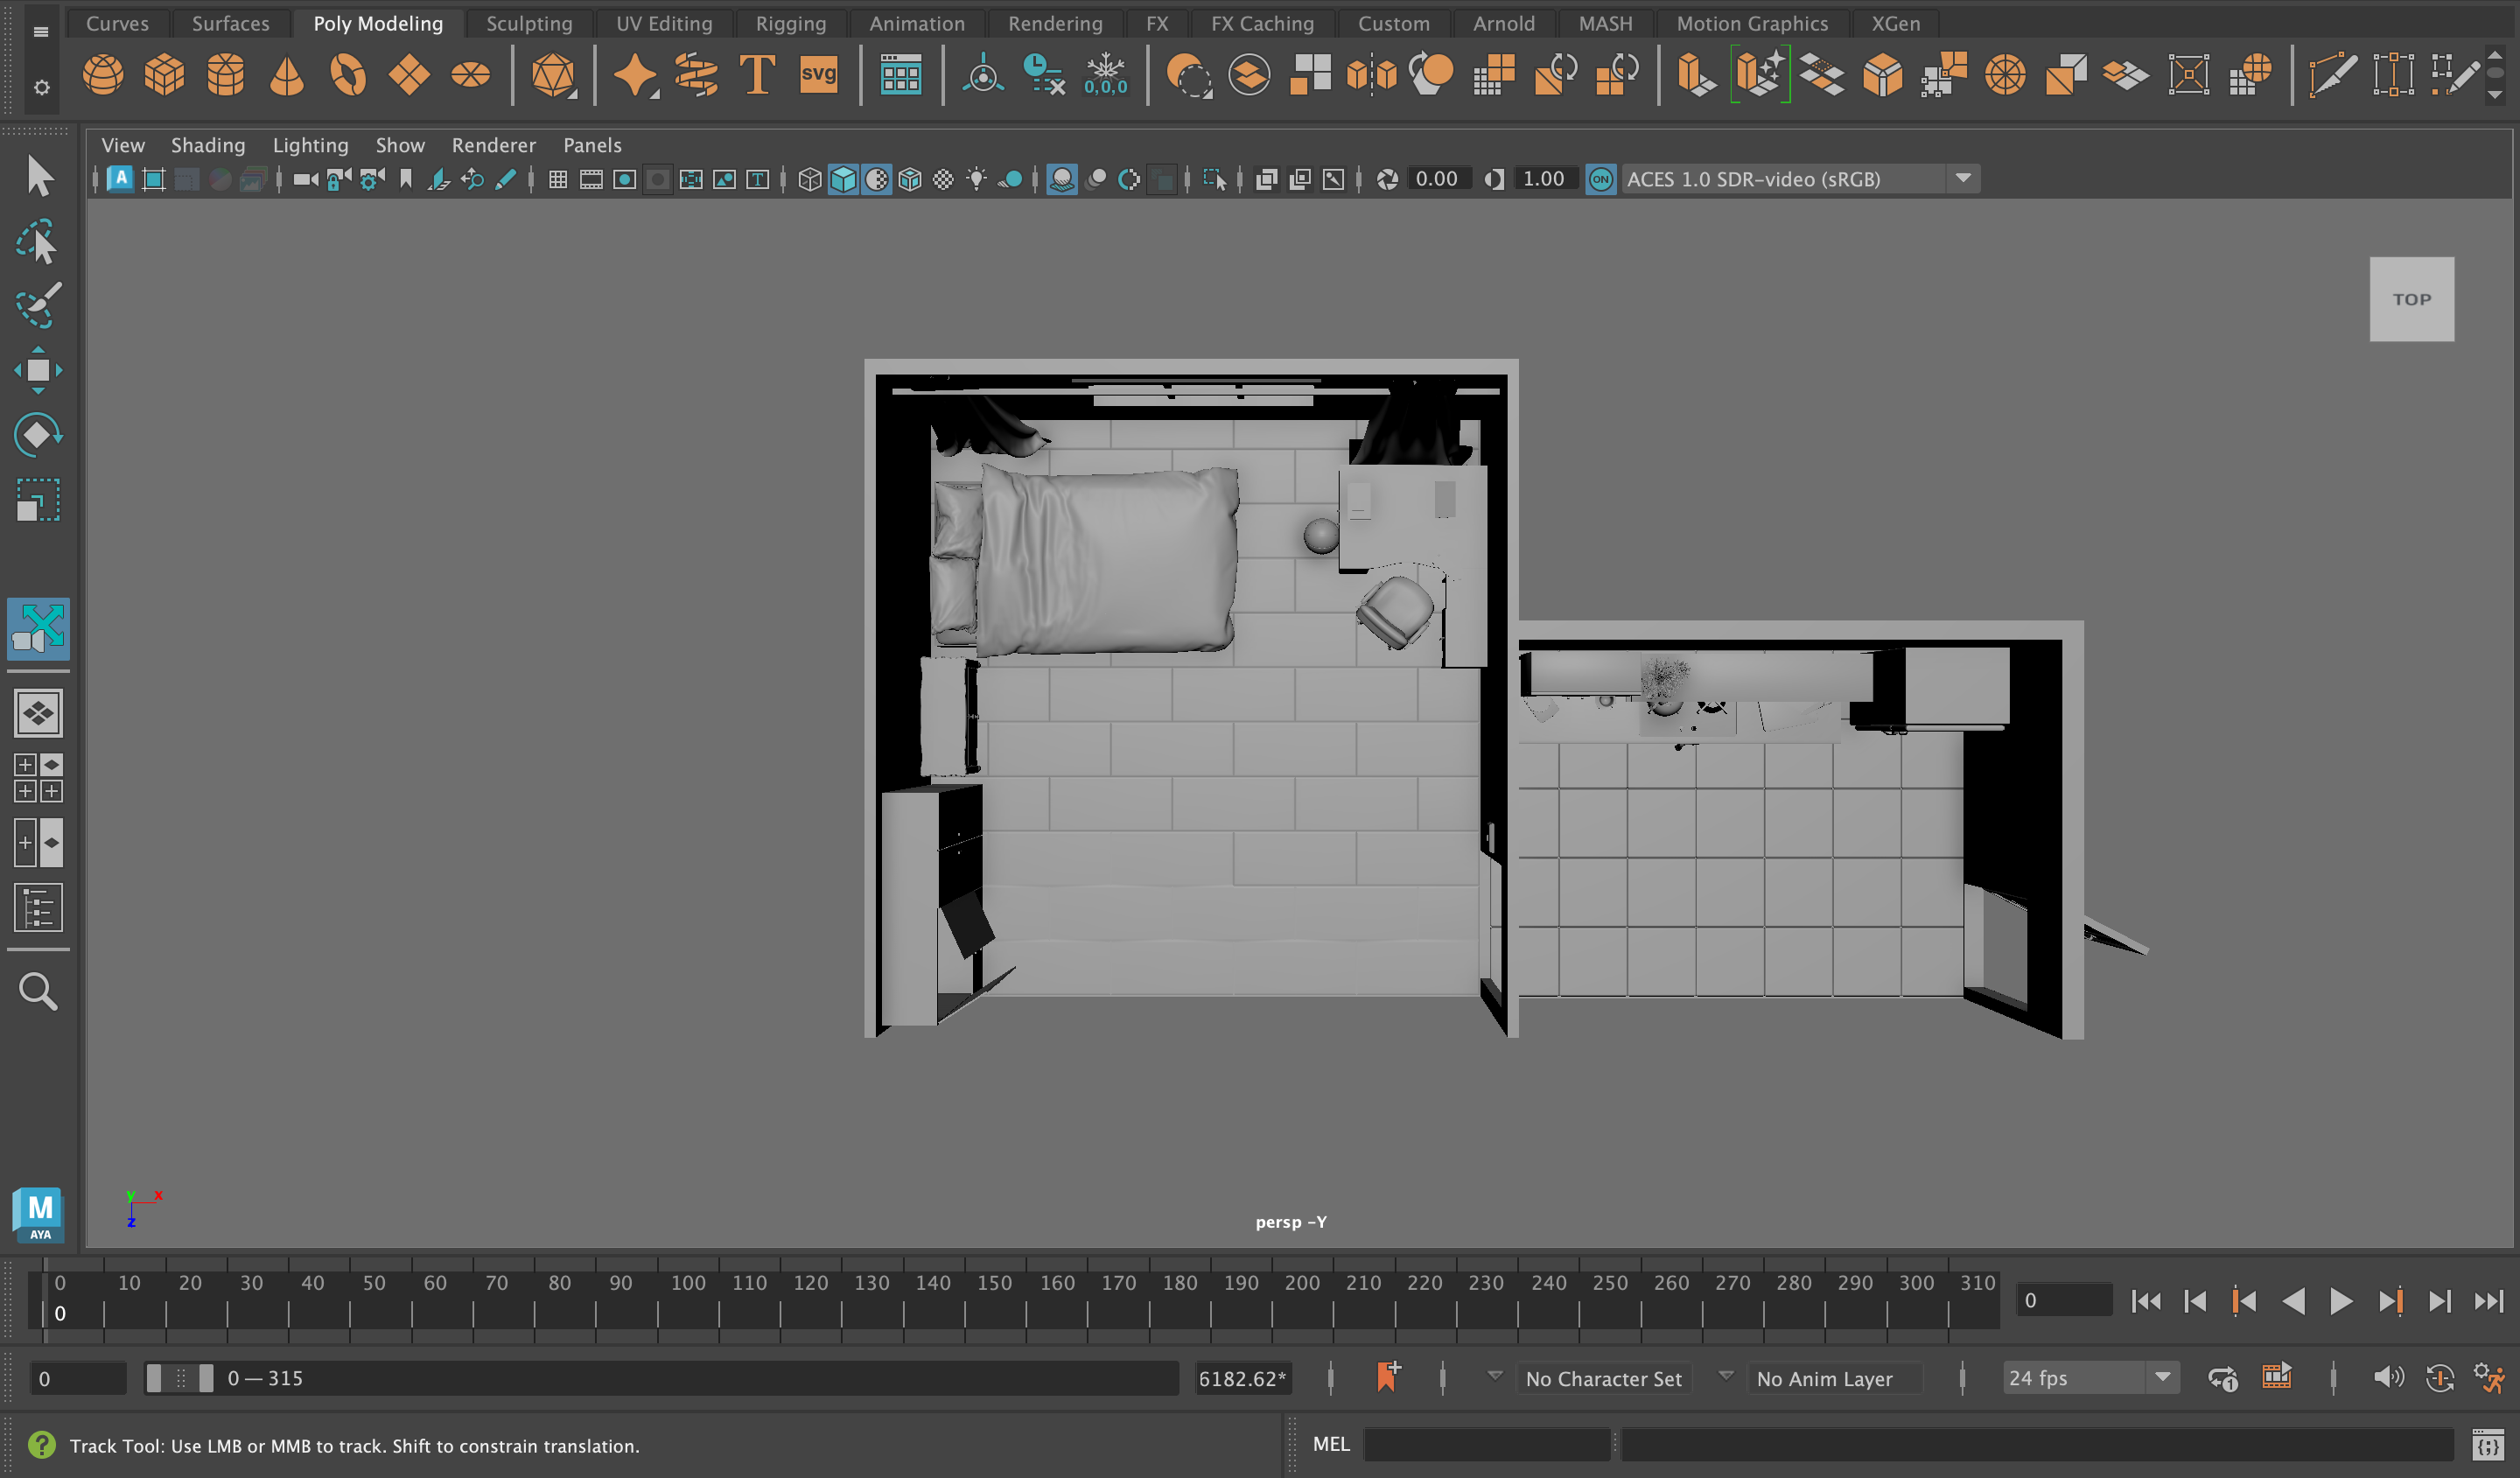This screenshot has height=1478, width=2520.
Task: Select the Rotate tool
Action: click(39, 435)
